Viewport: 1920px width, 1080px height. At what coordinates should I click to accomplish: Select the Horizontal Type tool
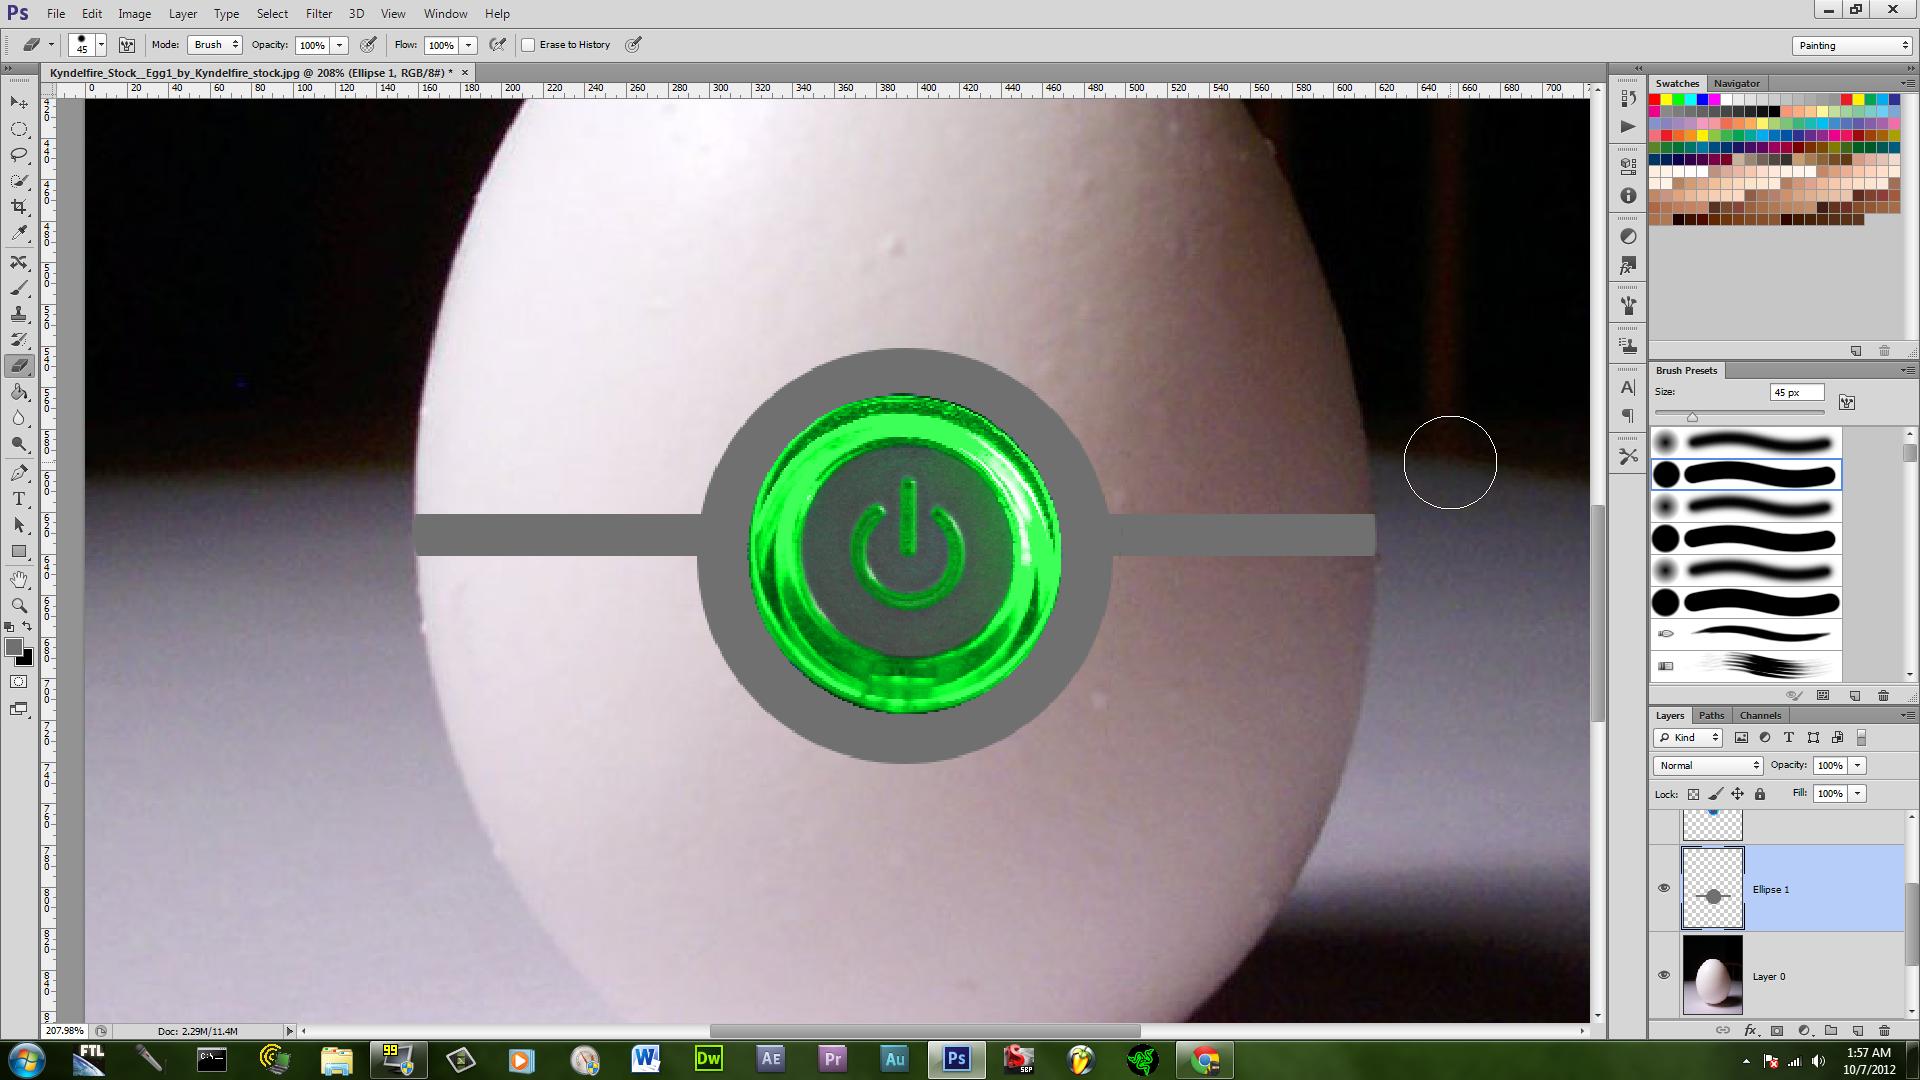pos(19,499)
